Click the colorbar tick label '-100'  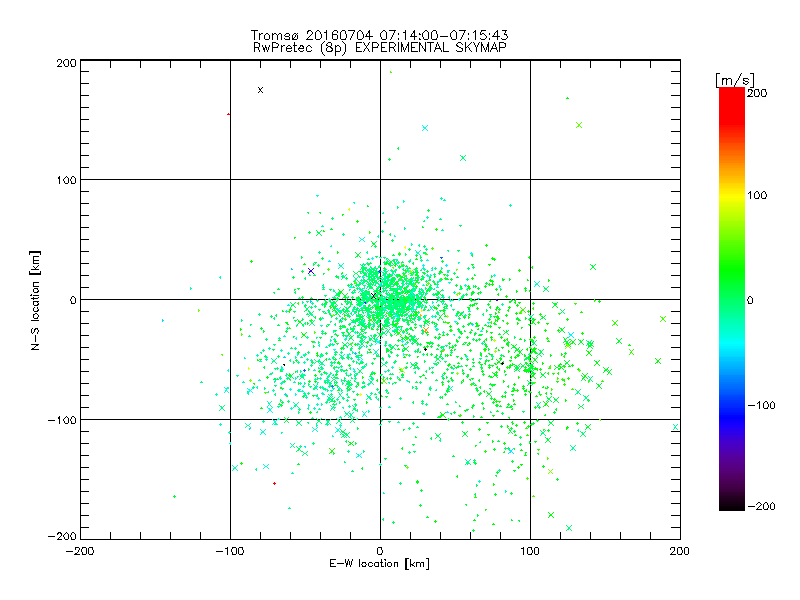coord(762,406)
